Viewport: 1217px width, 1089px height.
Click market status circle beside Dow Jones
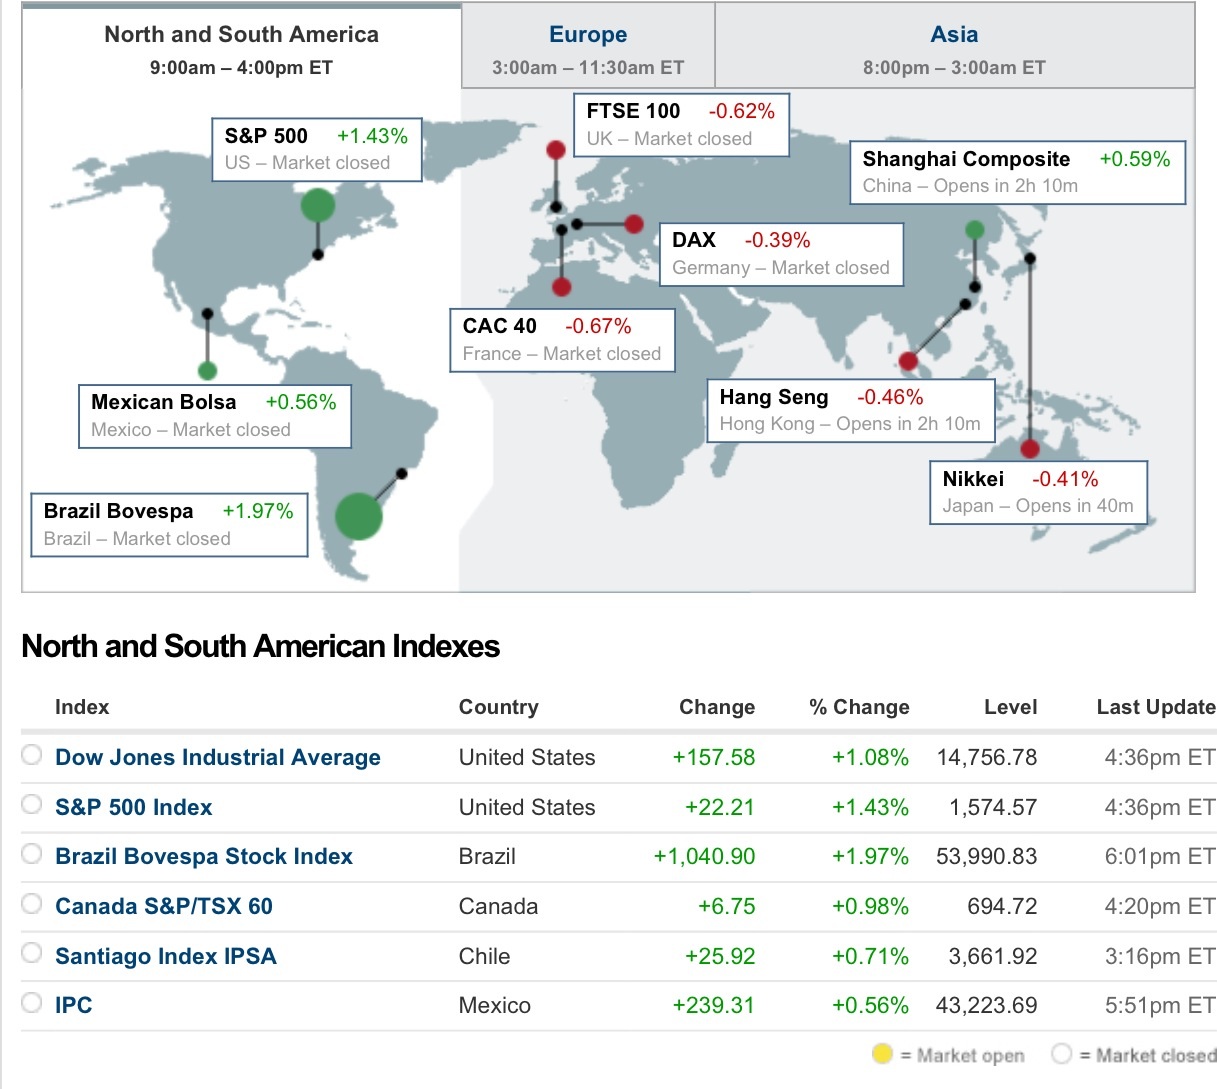pos(32,754)
